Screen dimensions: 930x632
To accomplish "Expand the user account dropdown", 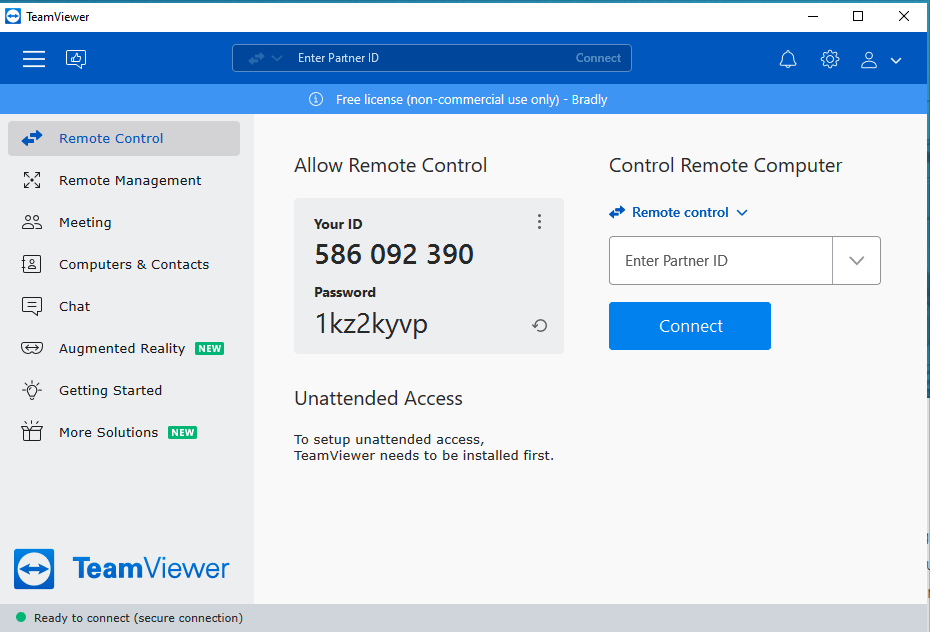I will (881, 60).
